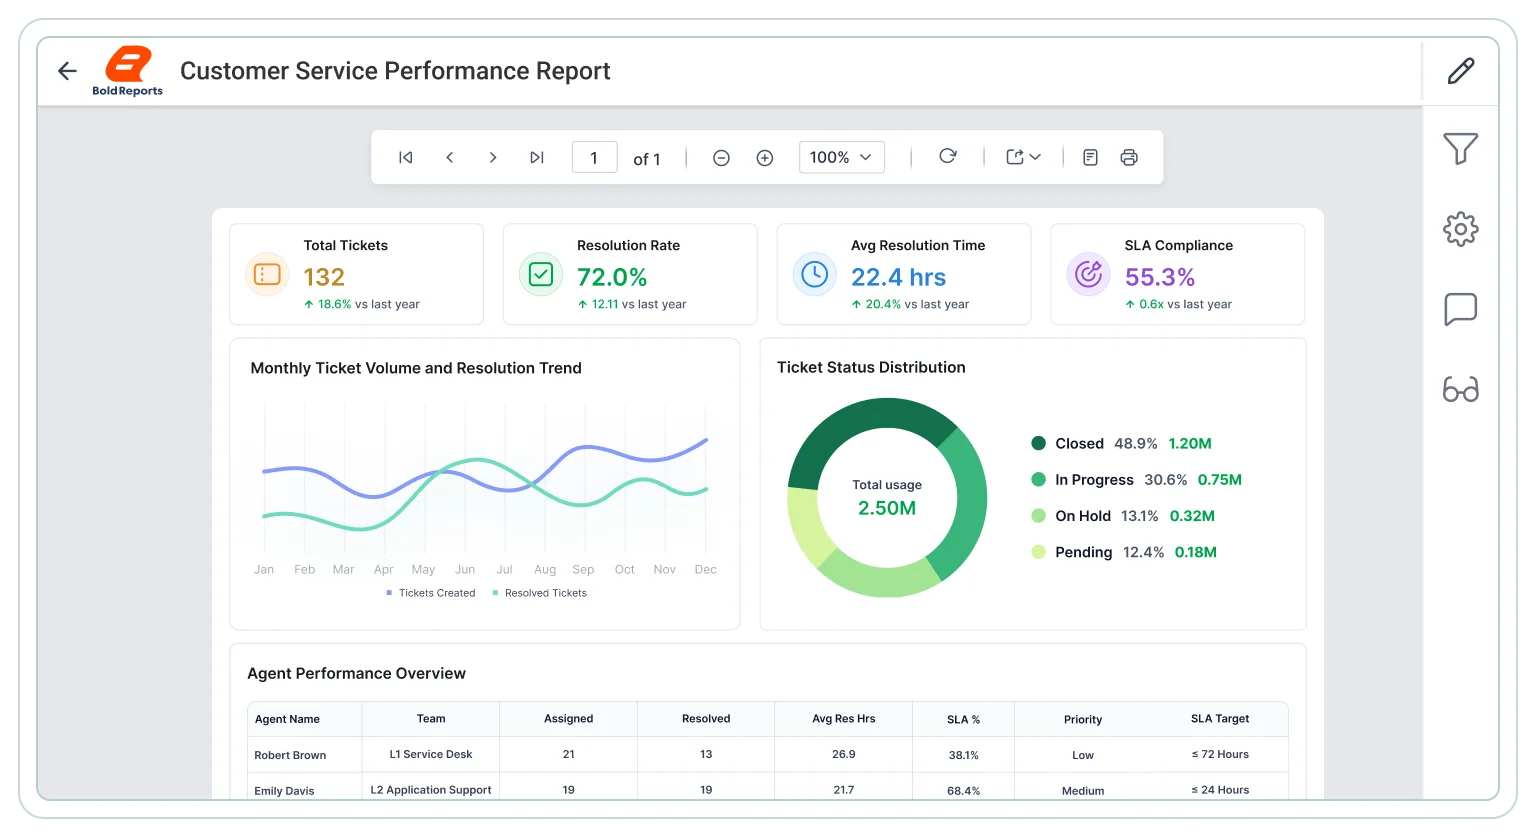This screenshot has height=837, width=1536.
Task: Open the settings gear in sidebar
Action: [1461, 229]
